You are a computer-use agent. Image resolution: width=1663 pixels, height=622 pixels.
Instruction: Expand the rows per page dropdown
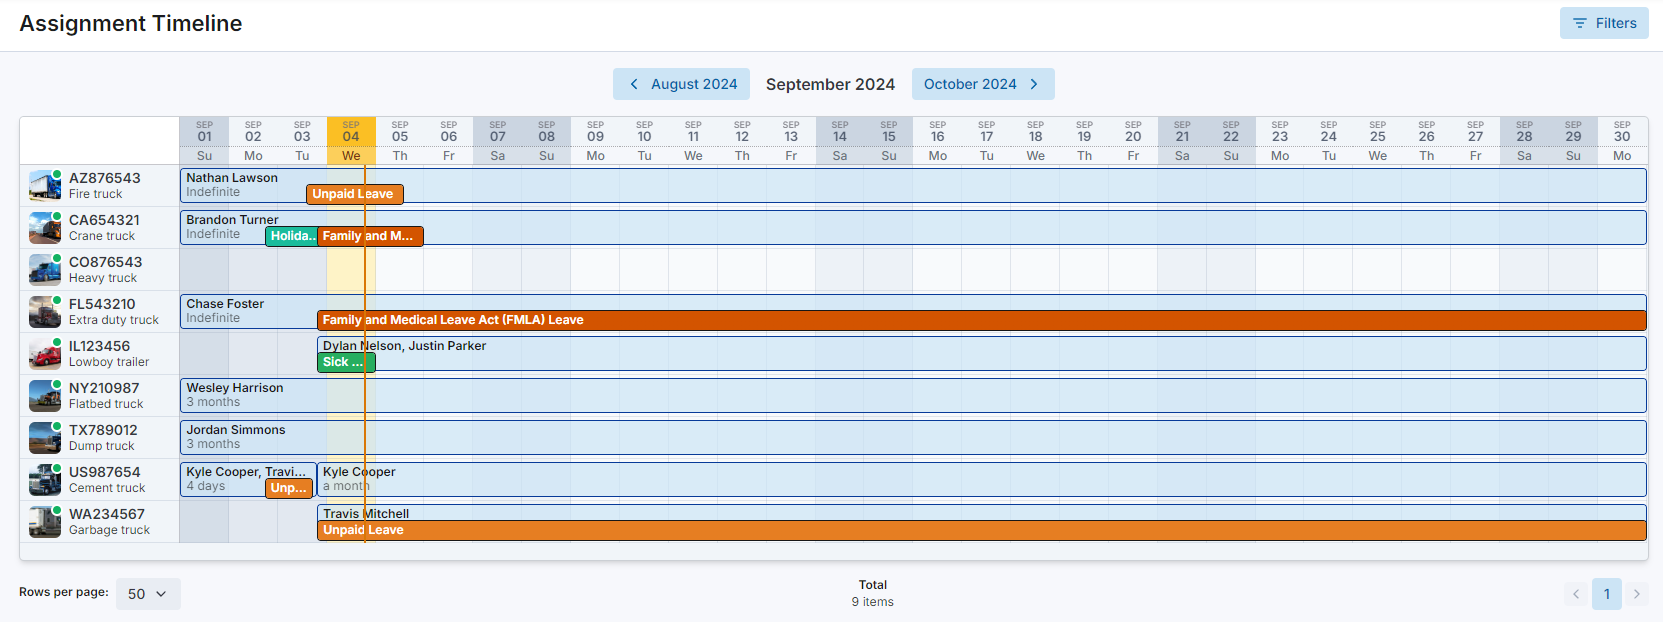148,594
